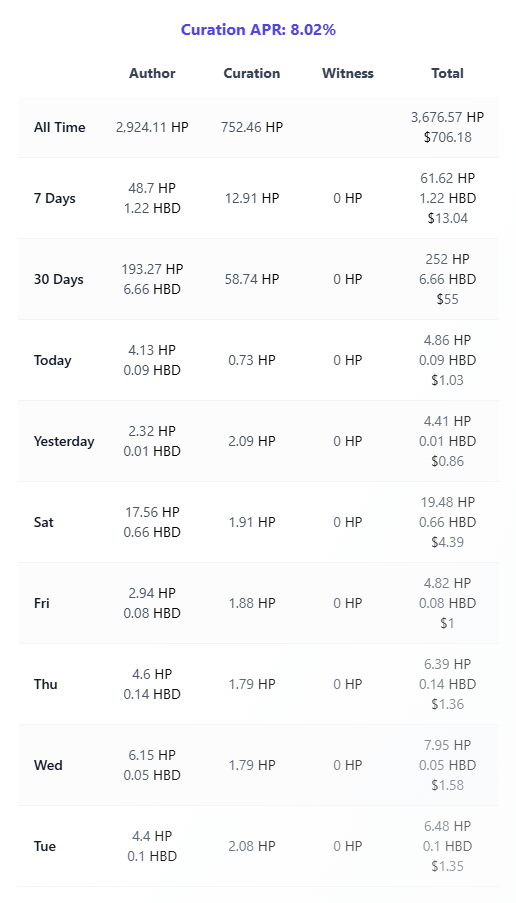Click the Tue row label

[44, 847]
